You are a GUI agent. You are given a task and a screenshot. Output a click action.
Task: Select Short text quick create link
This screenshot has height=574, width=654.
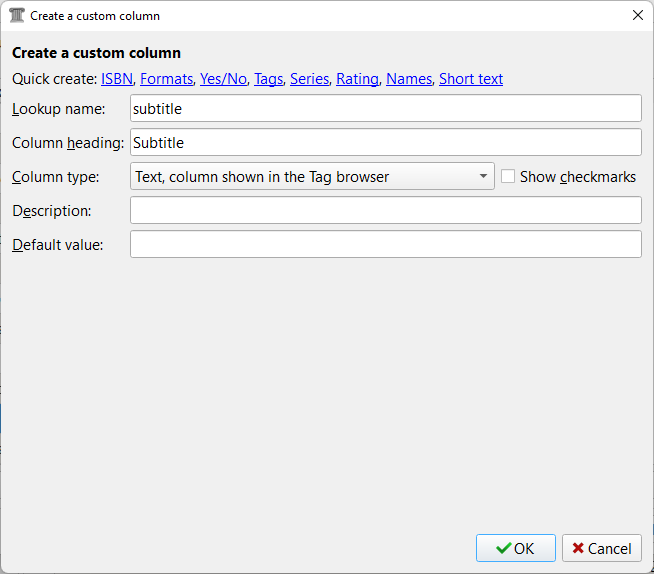(x=470, y=79)
